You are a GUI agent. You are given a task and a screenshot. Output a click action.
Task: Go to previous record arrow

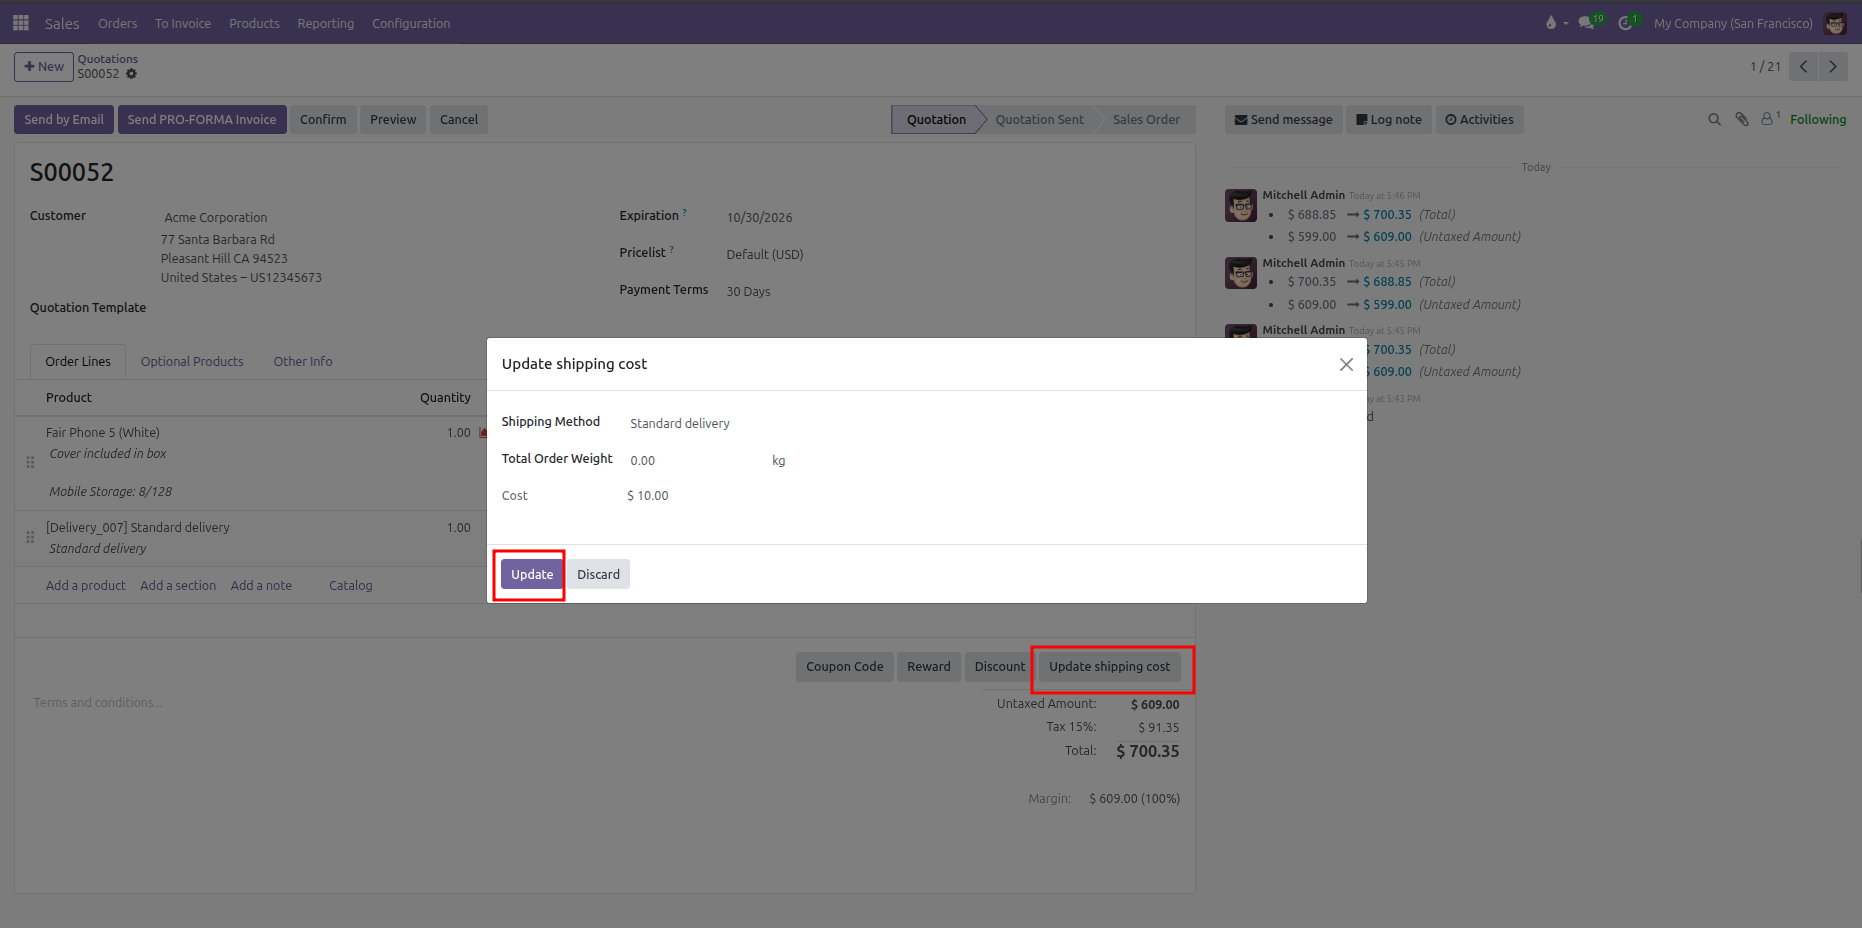[1803, 67]
